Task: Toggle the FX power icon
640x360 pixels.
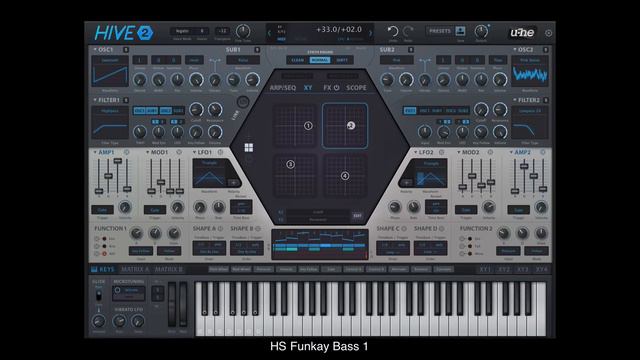Action: point(337,88)
